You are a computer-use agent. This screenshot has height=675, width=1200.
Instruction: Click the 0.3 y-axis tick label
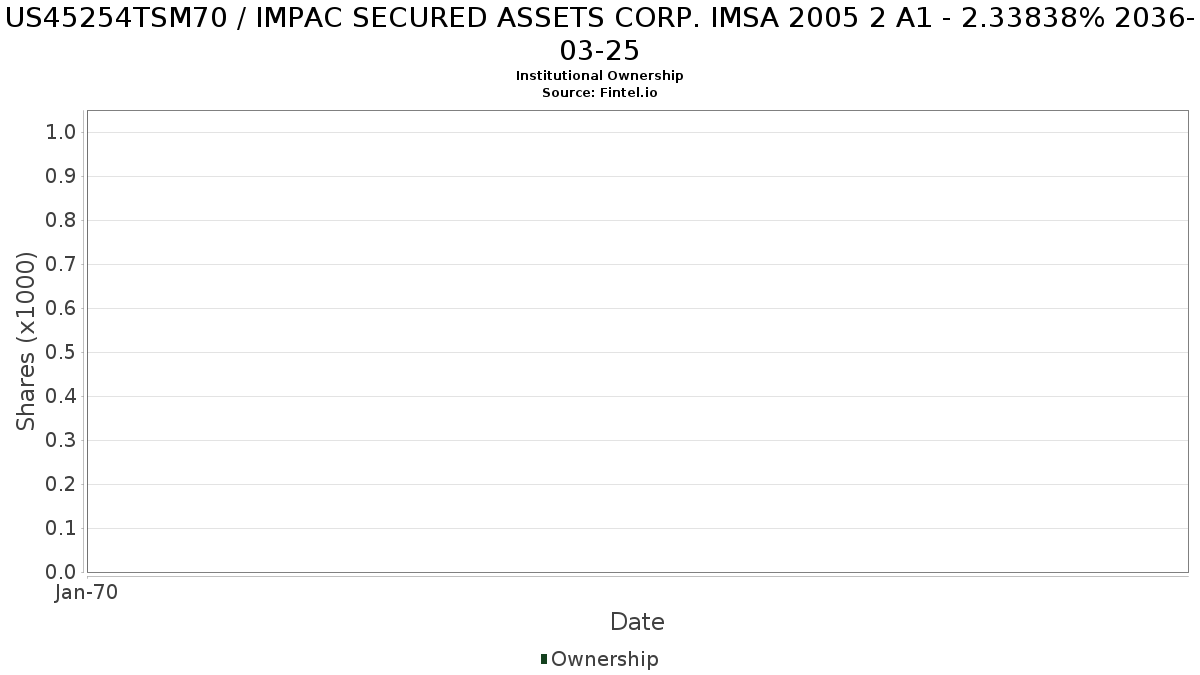61,440
